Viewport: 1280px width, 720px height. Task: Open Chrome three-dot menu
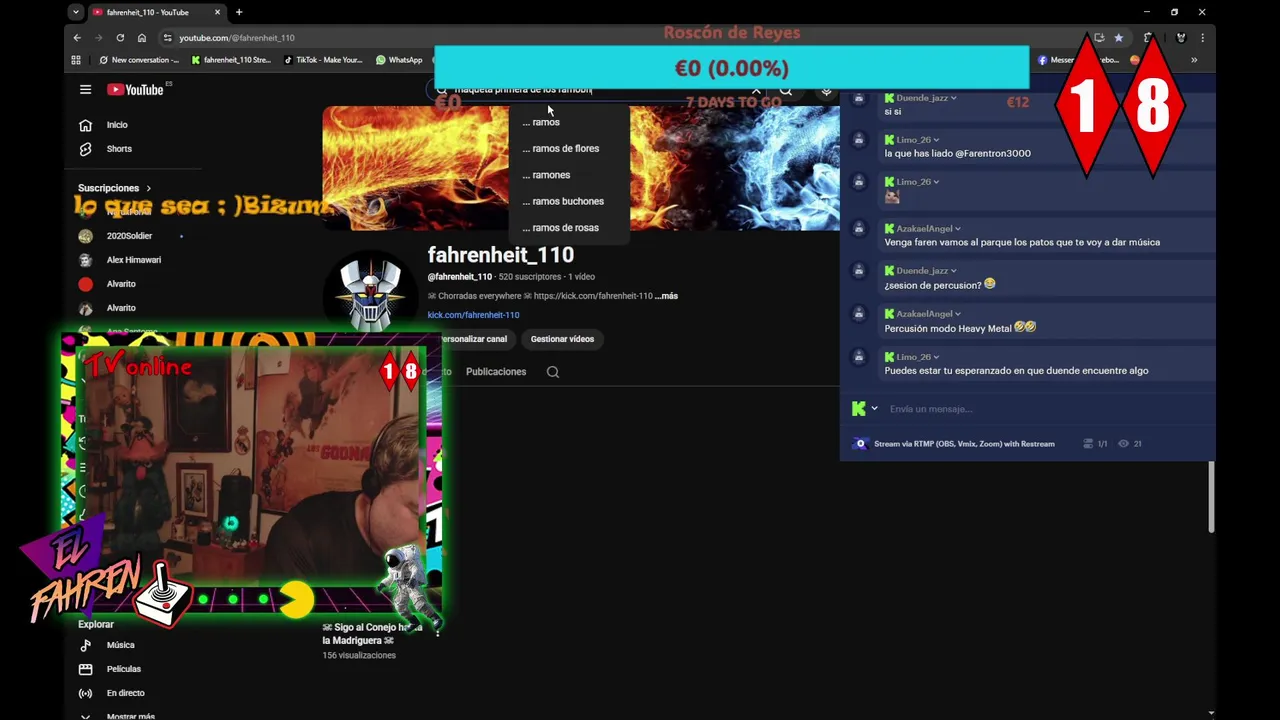(1202, 38)
